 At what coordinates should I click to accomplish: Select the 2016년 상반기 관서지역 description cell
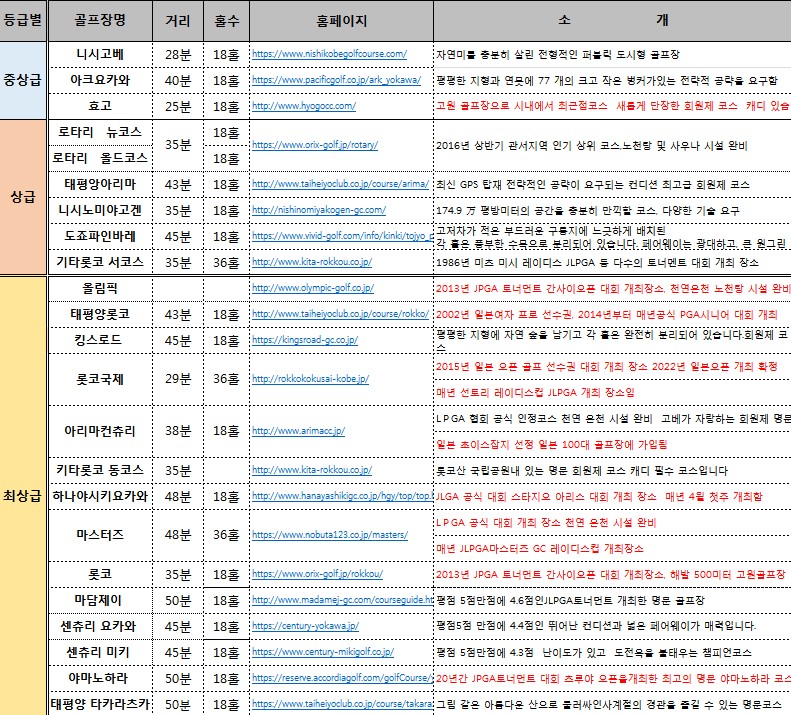pyautogui.click(x=612, y=146)
